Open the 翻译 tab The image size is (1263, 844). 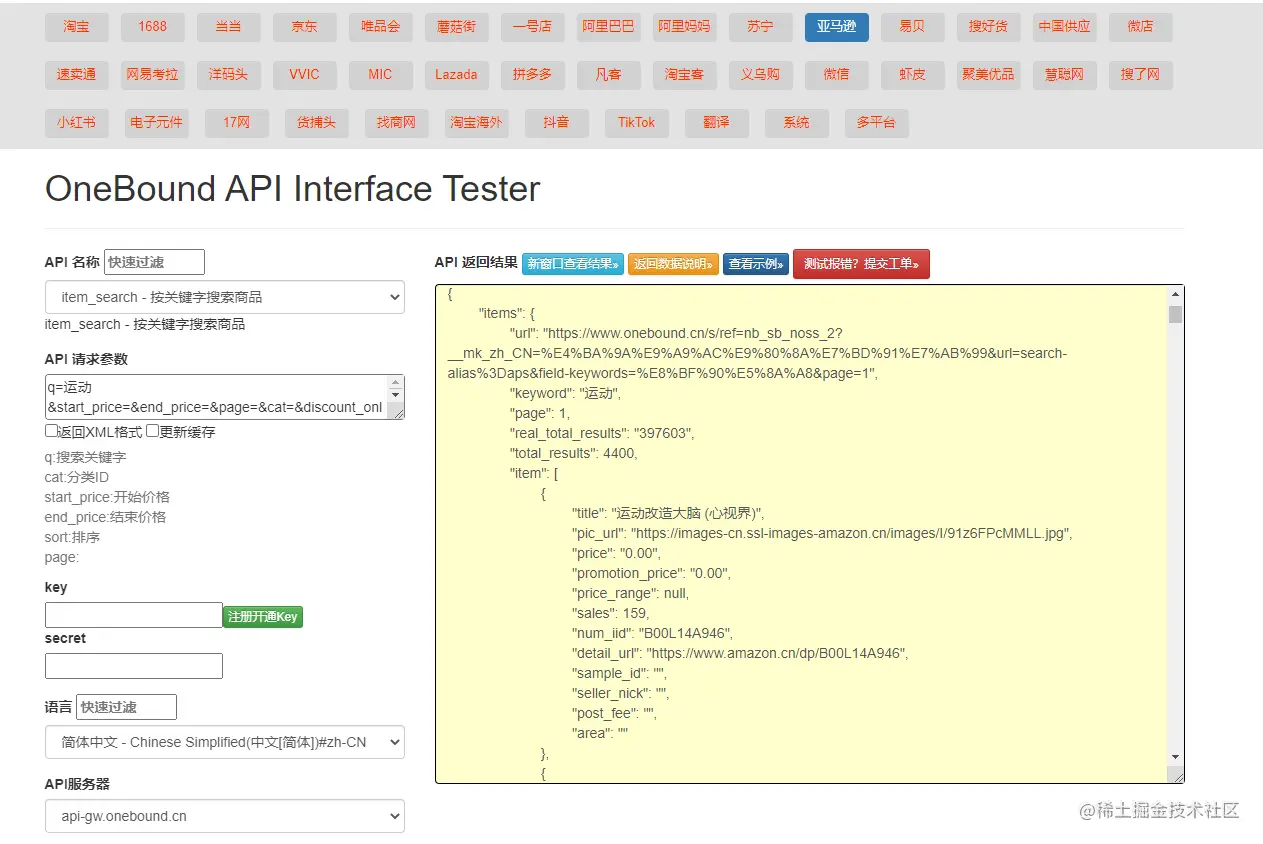[716, 123]
